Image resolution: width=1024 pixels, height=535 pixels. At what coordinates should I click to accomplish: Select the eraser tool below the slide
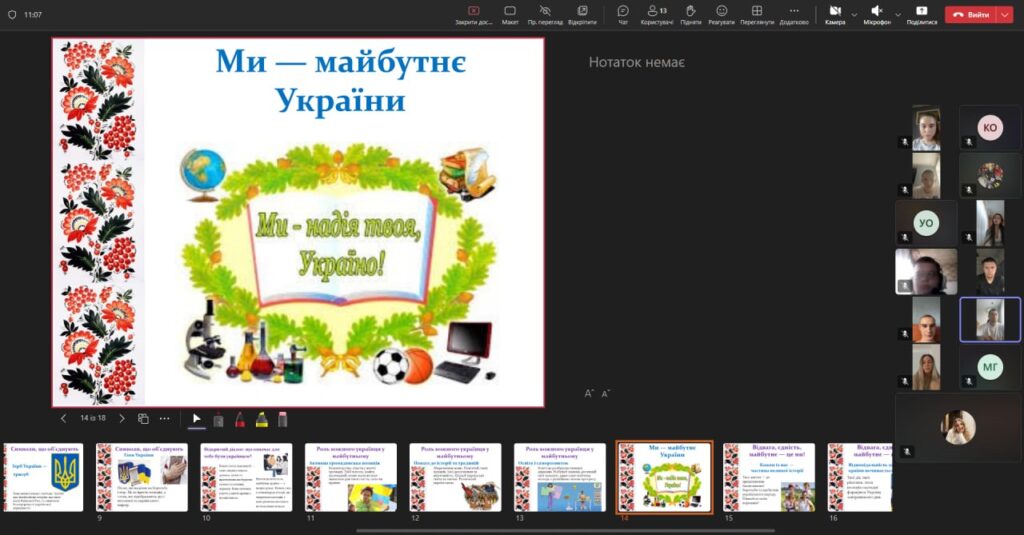(x=283, y=419)
